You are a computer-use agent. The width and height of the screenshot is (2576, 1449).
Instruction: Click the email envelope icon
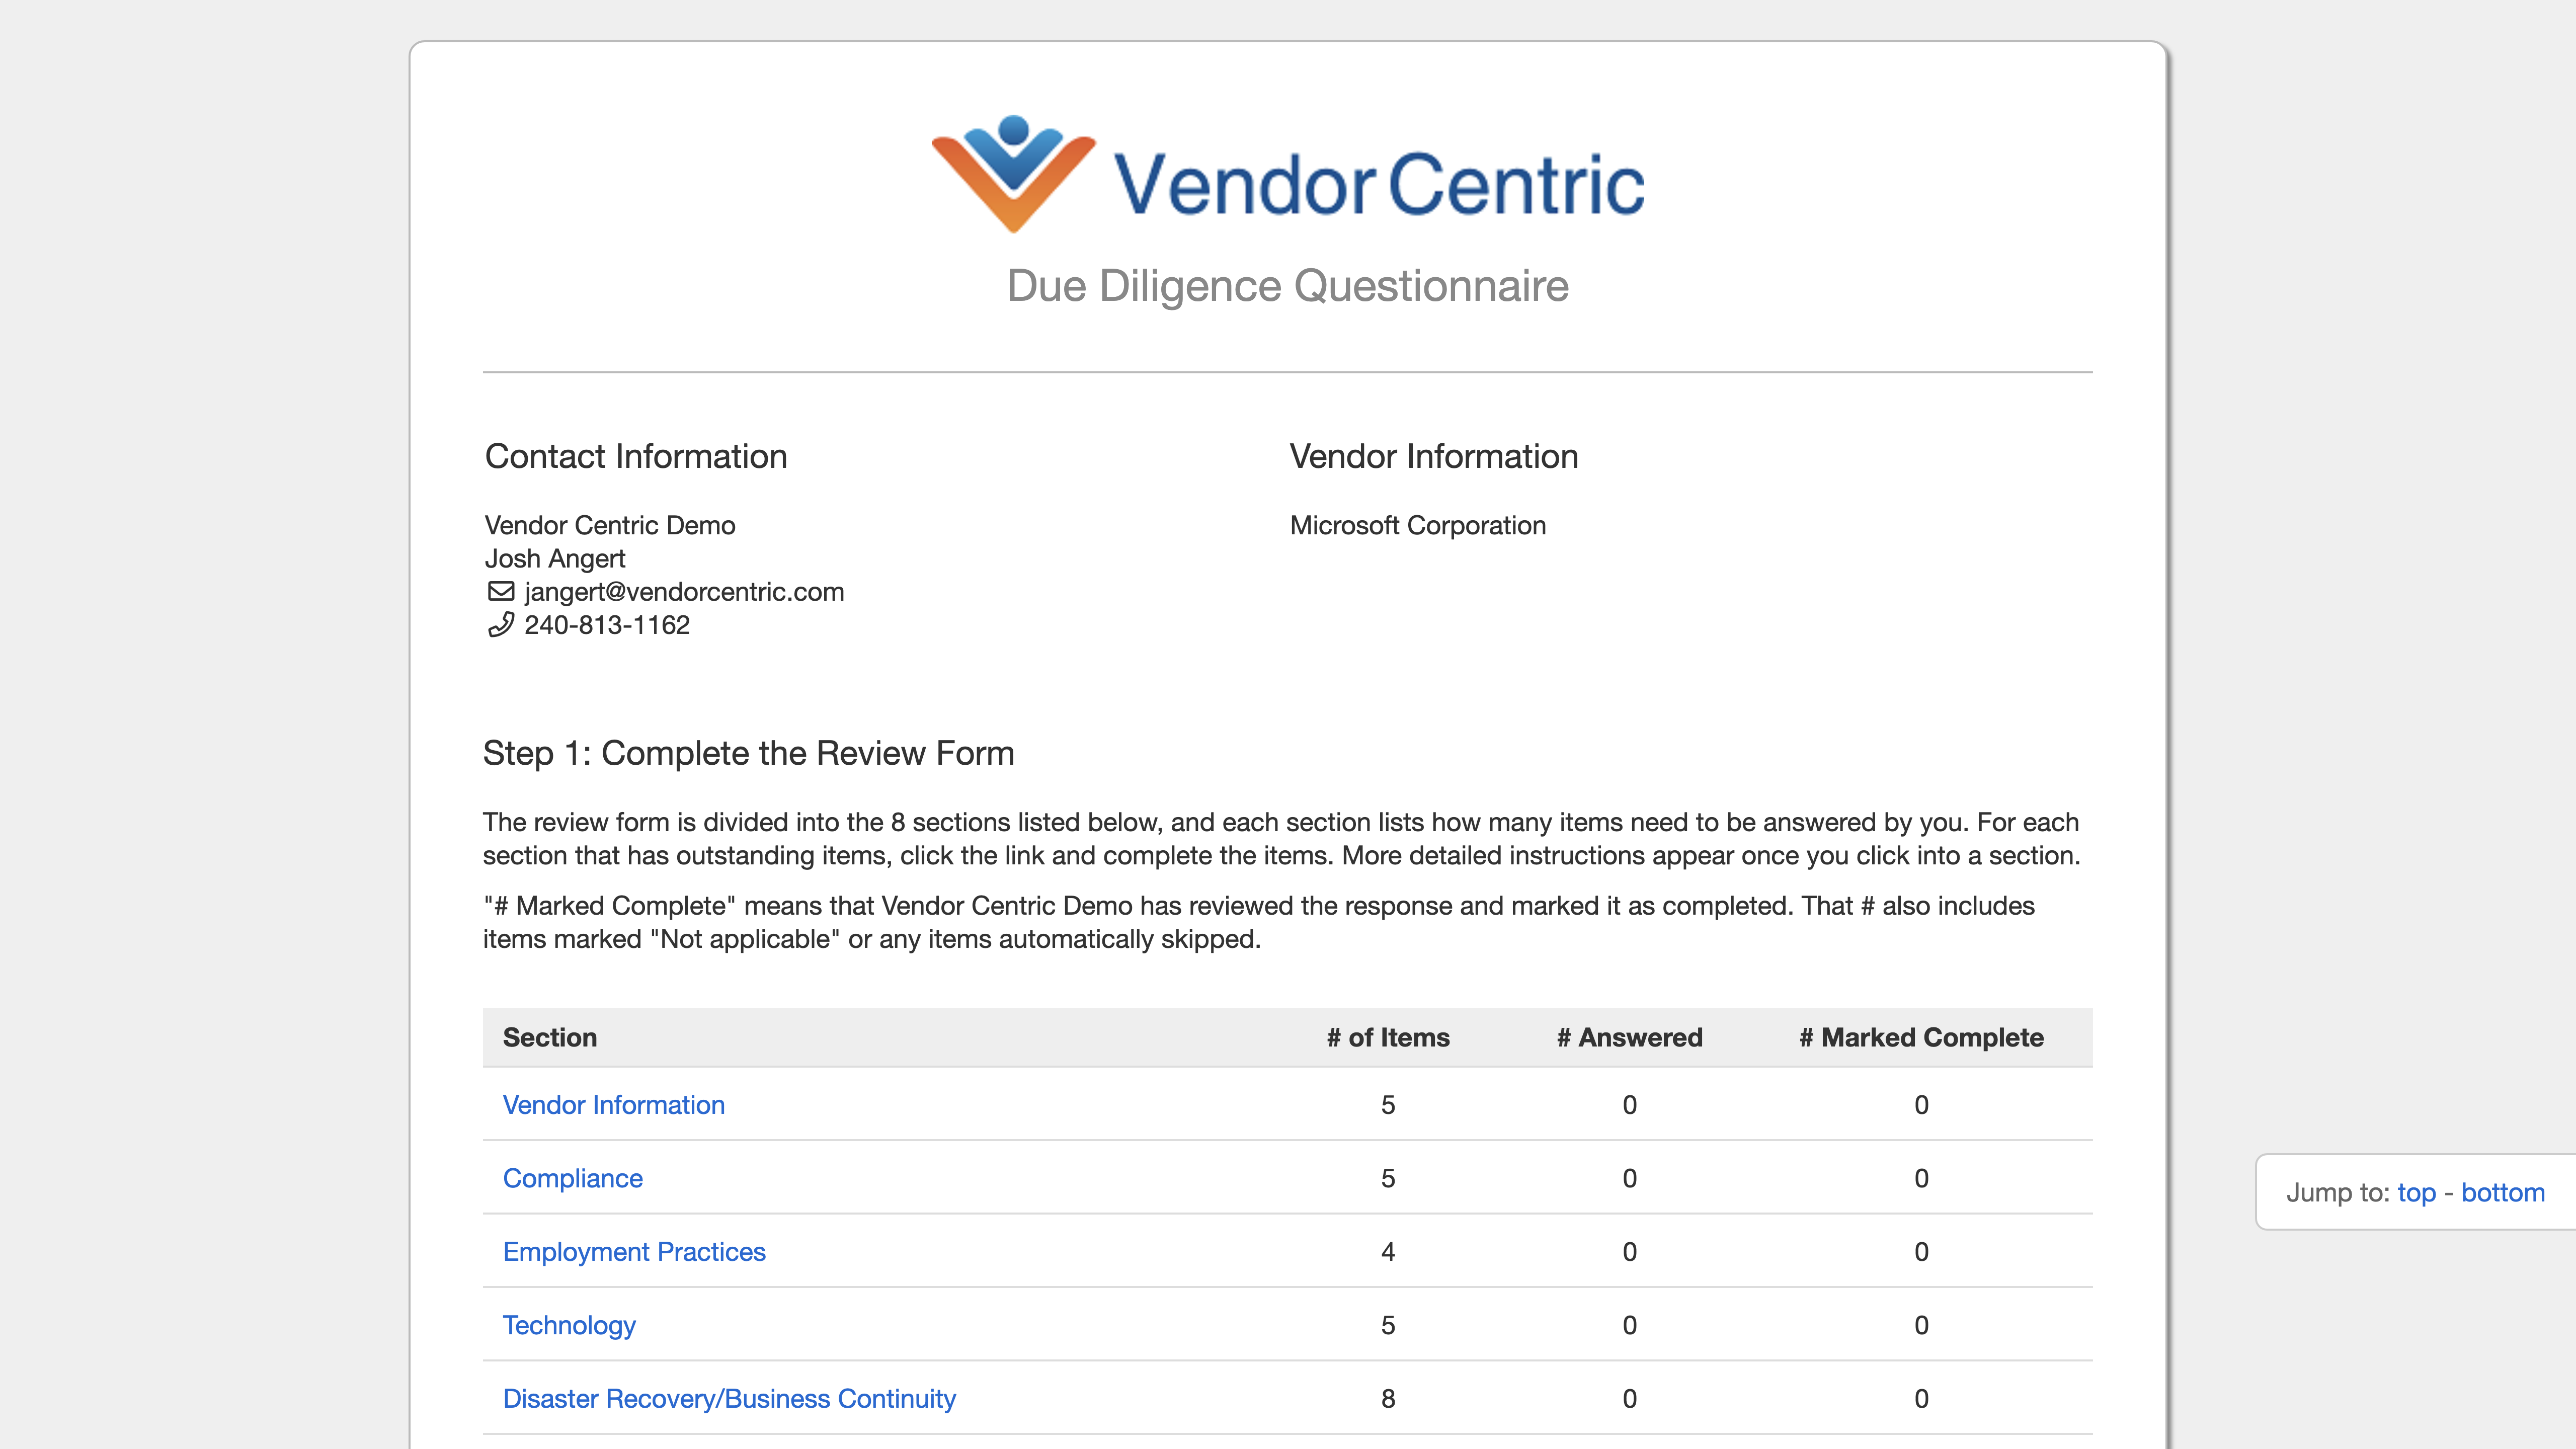pos(501,591)
